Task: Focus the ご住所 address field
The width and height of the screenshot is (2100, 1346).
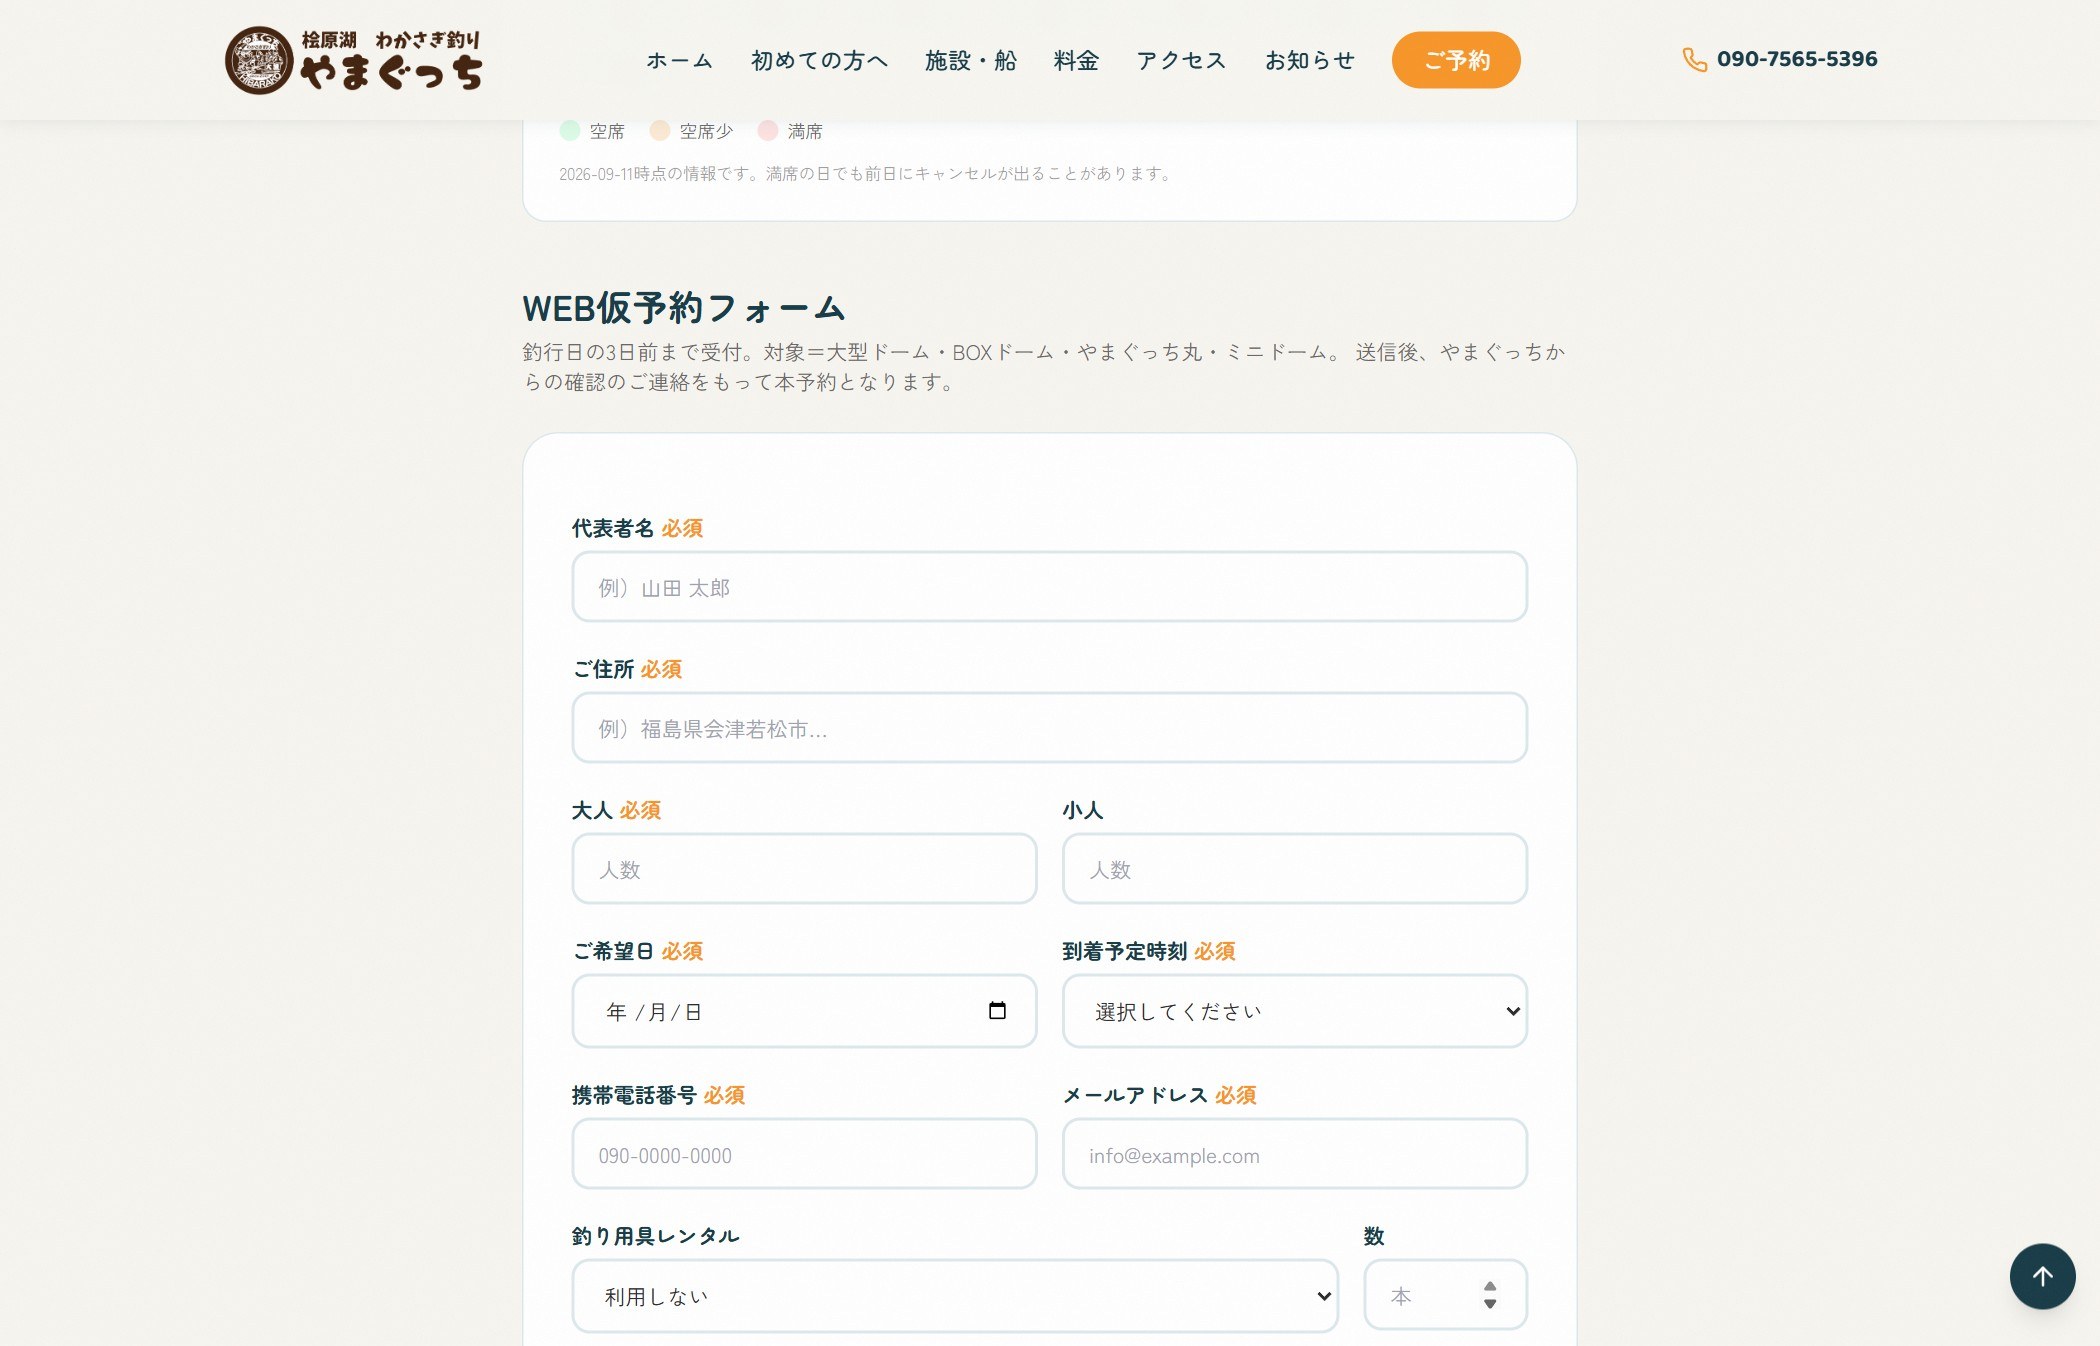Action: [x=1049, y=728]
